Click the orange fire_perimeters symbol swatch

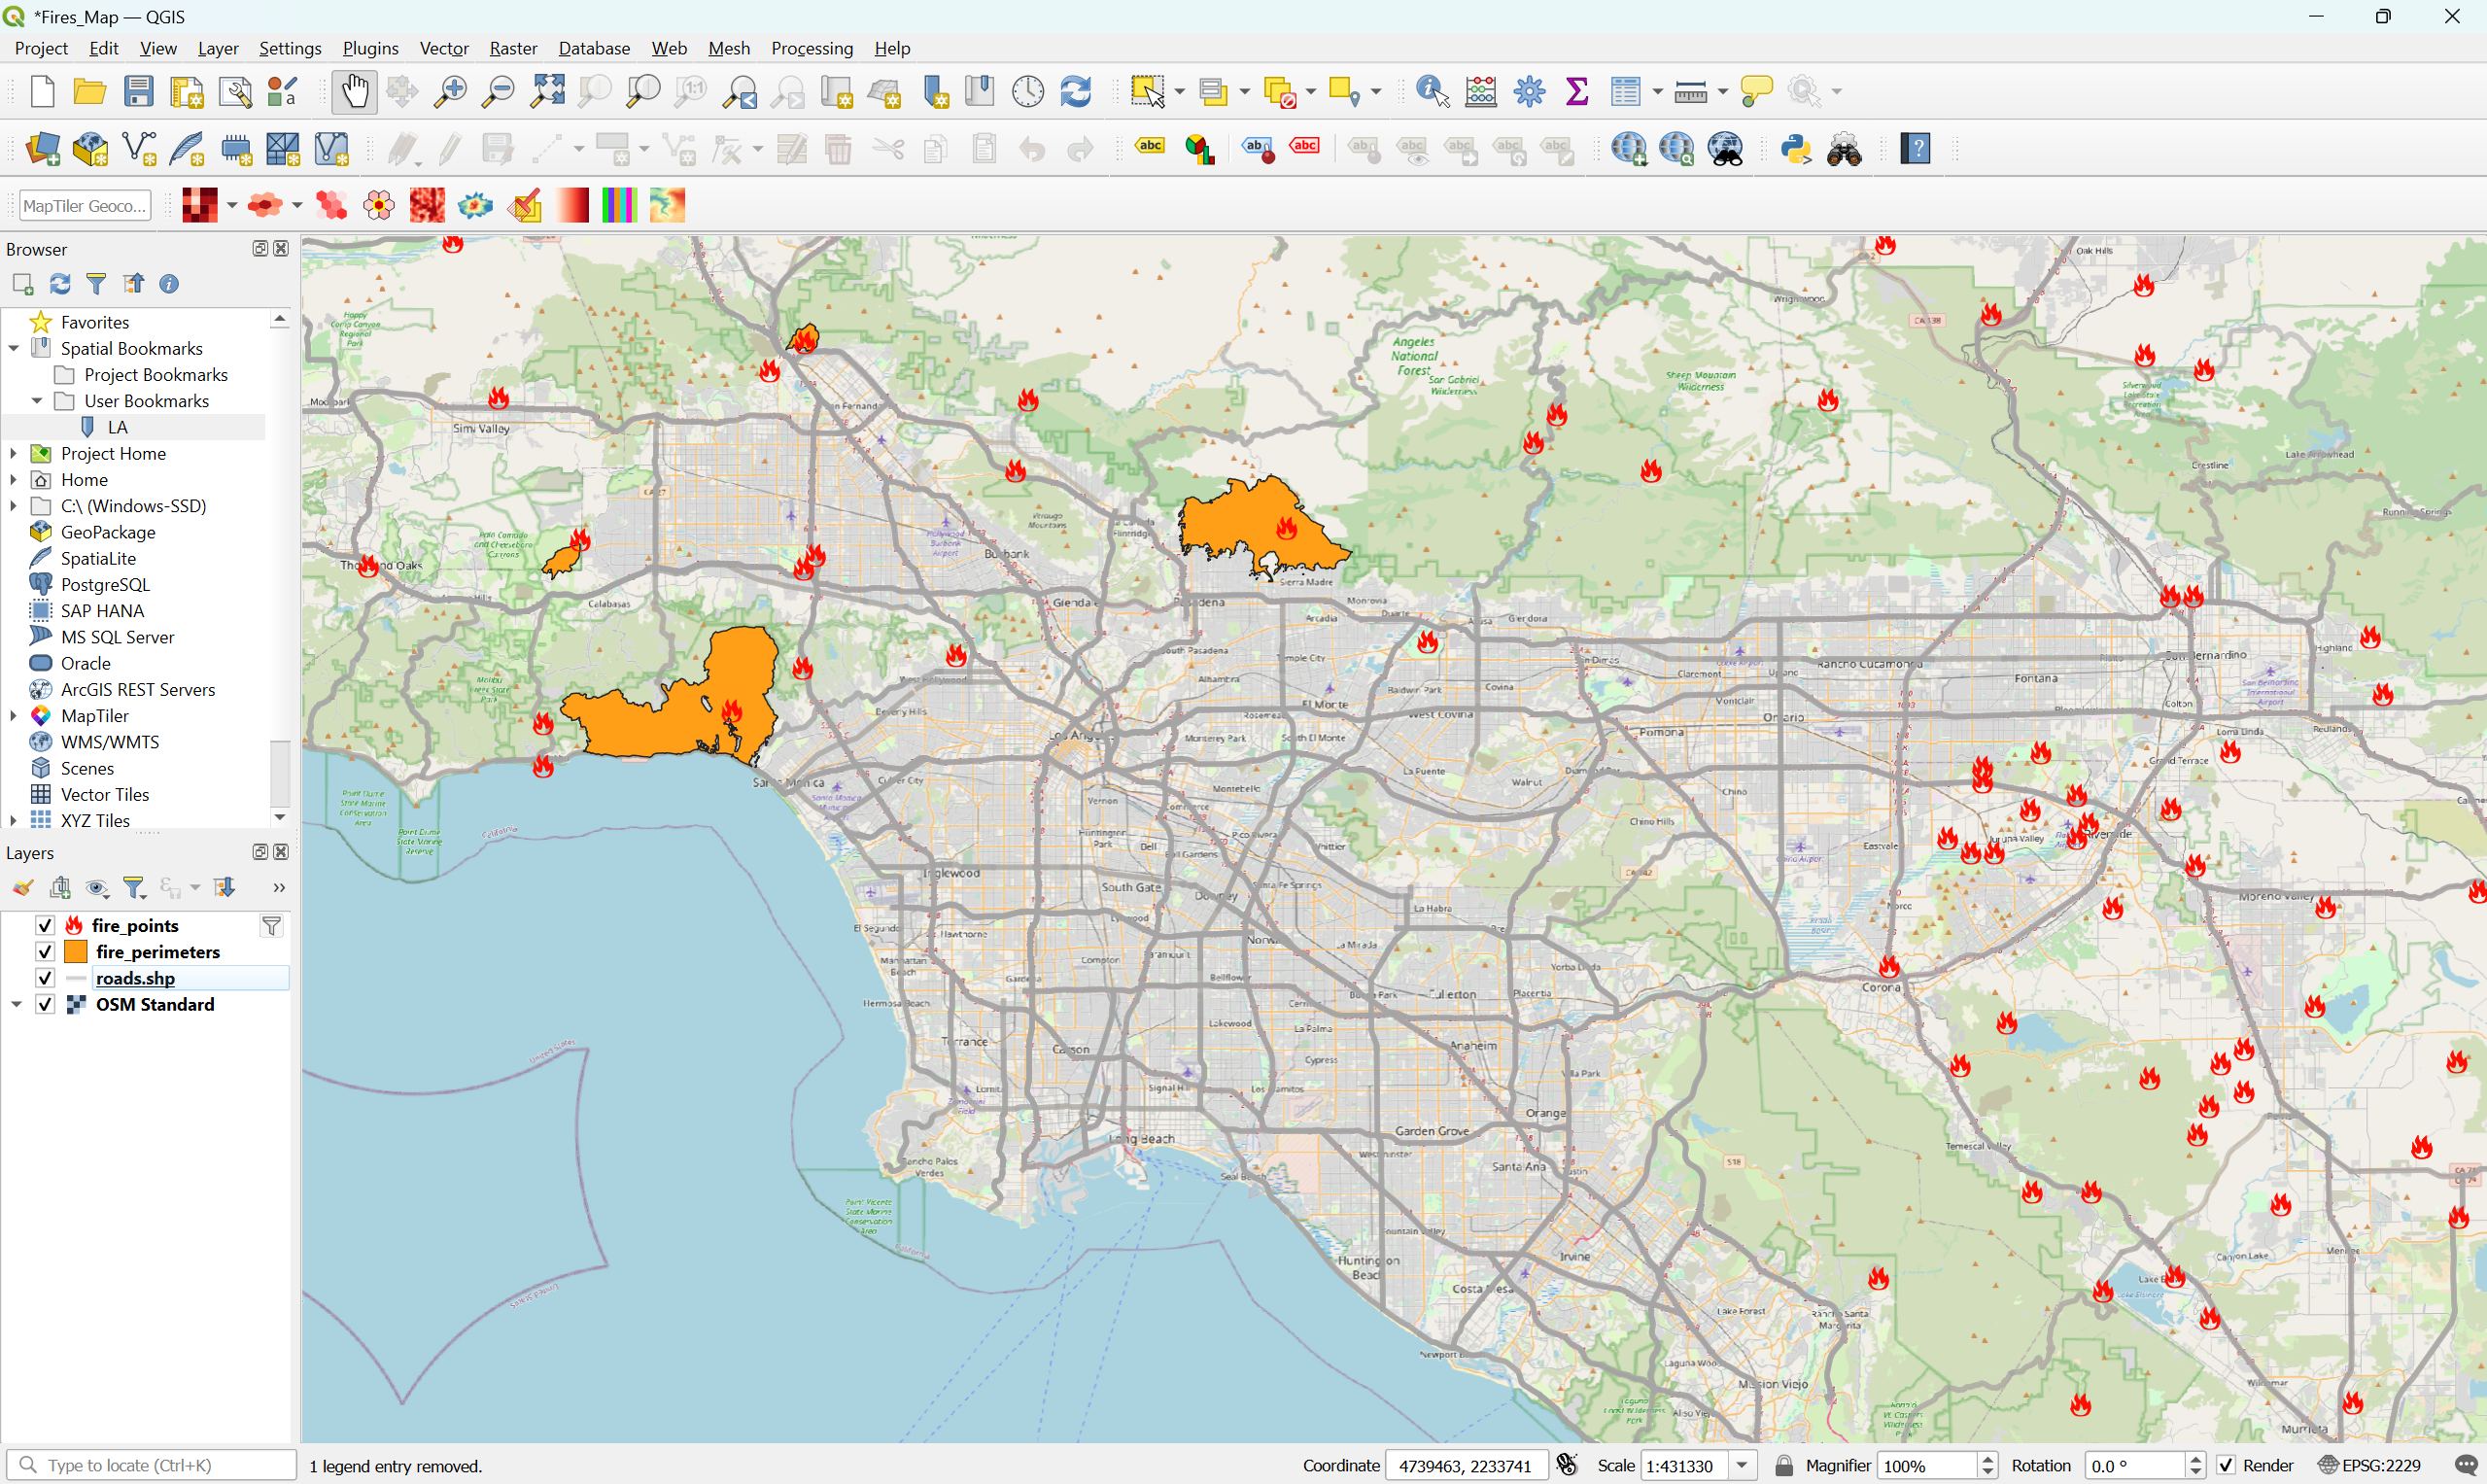click(76, 952)
